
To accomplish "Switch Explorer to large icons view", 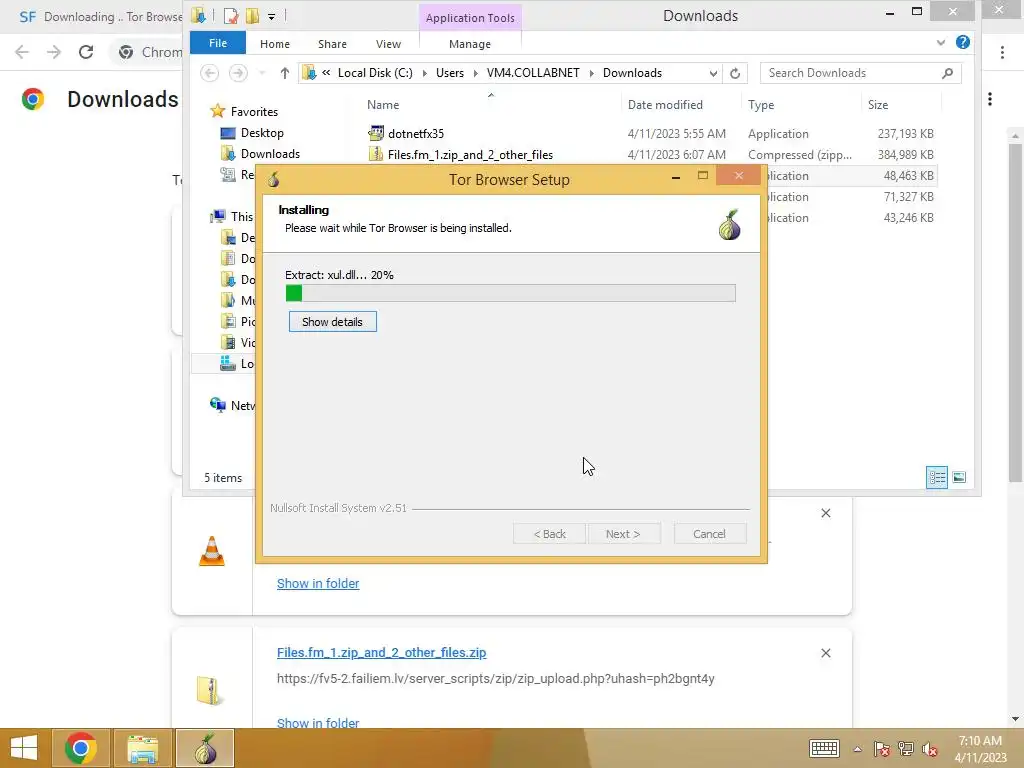I will coord(959,477).
